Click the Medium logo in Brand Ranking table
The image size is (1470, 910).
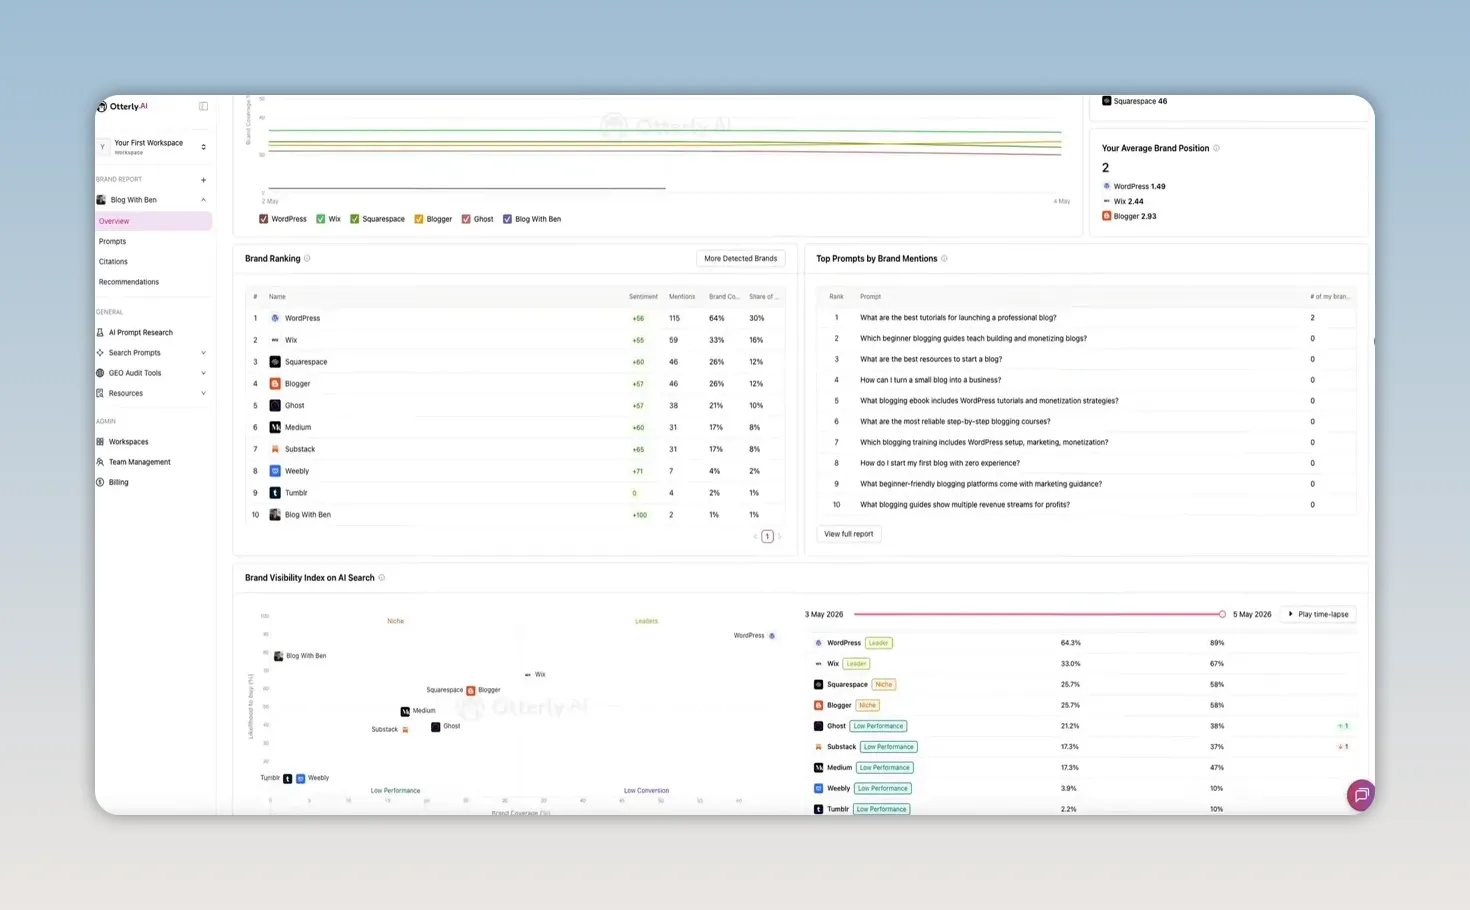click(275, 427)
